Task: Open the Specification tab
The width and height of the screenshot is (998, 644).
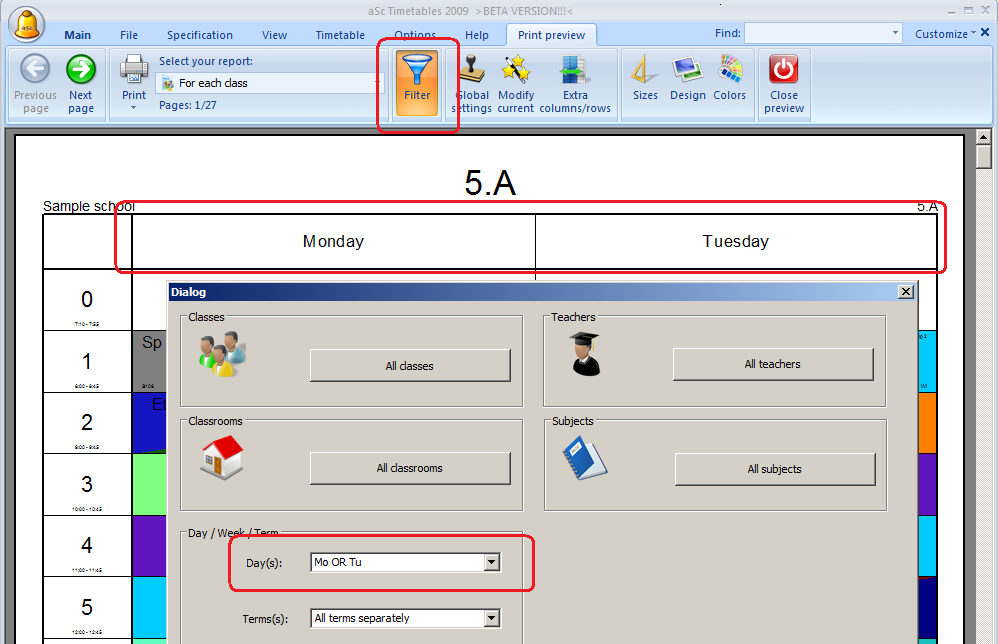Action: coord(200,35)
